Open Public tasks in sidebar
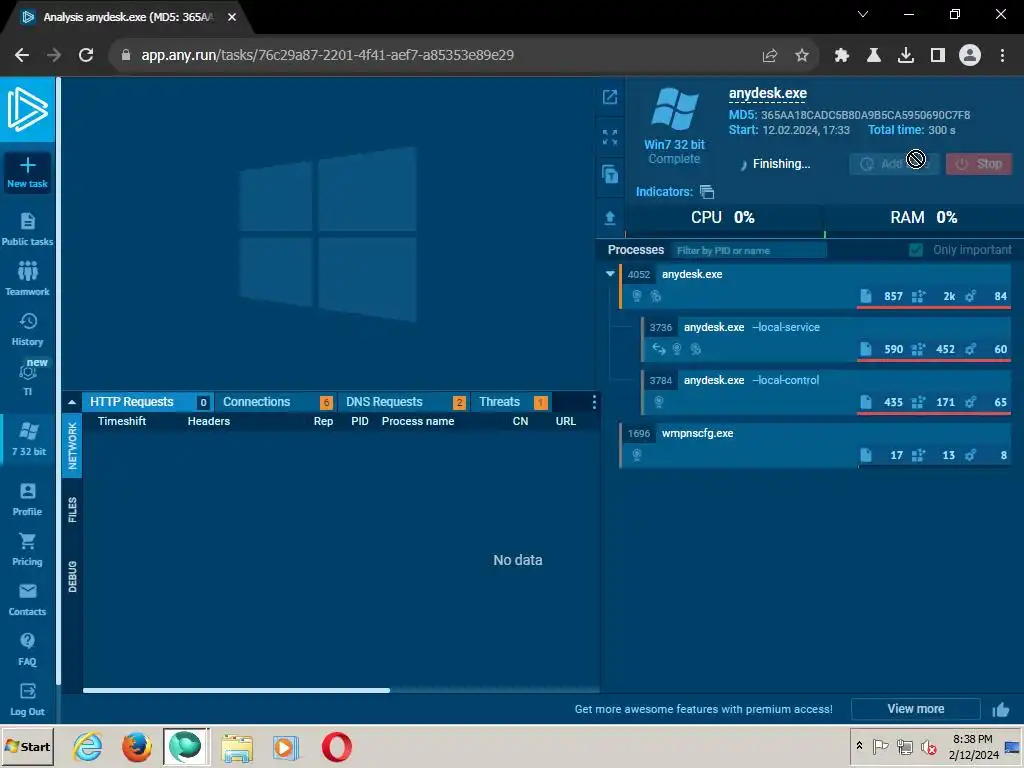The image size is (1024, 768). coord(27,229)
